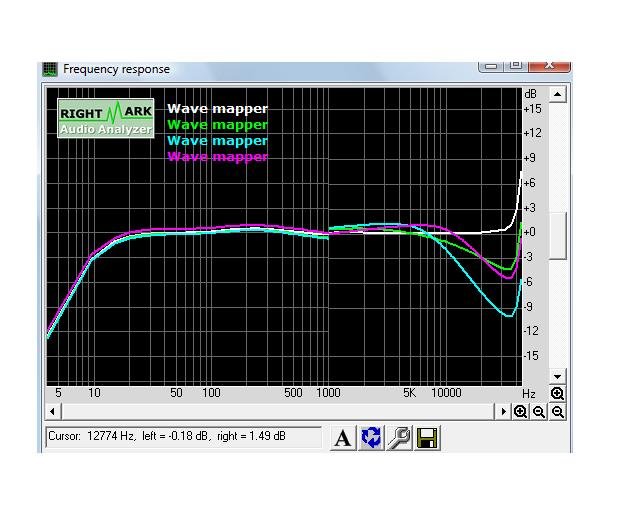Click the Frequency response window icon
The image size is (640, 512).
(x=50, y=69)
